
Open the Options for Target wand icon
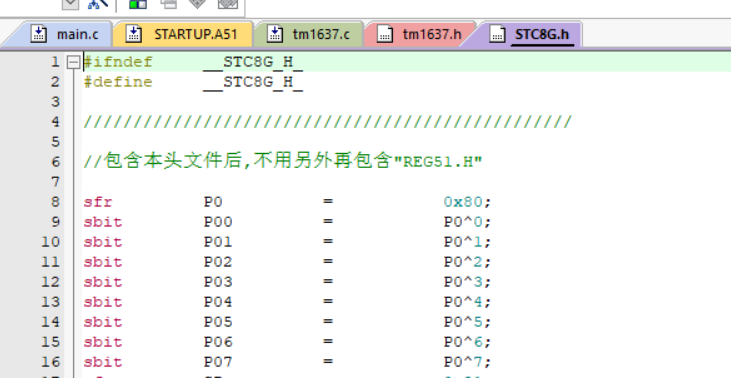(x=98, y=4)
